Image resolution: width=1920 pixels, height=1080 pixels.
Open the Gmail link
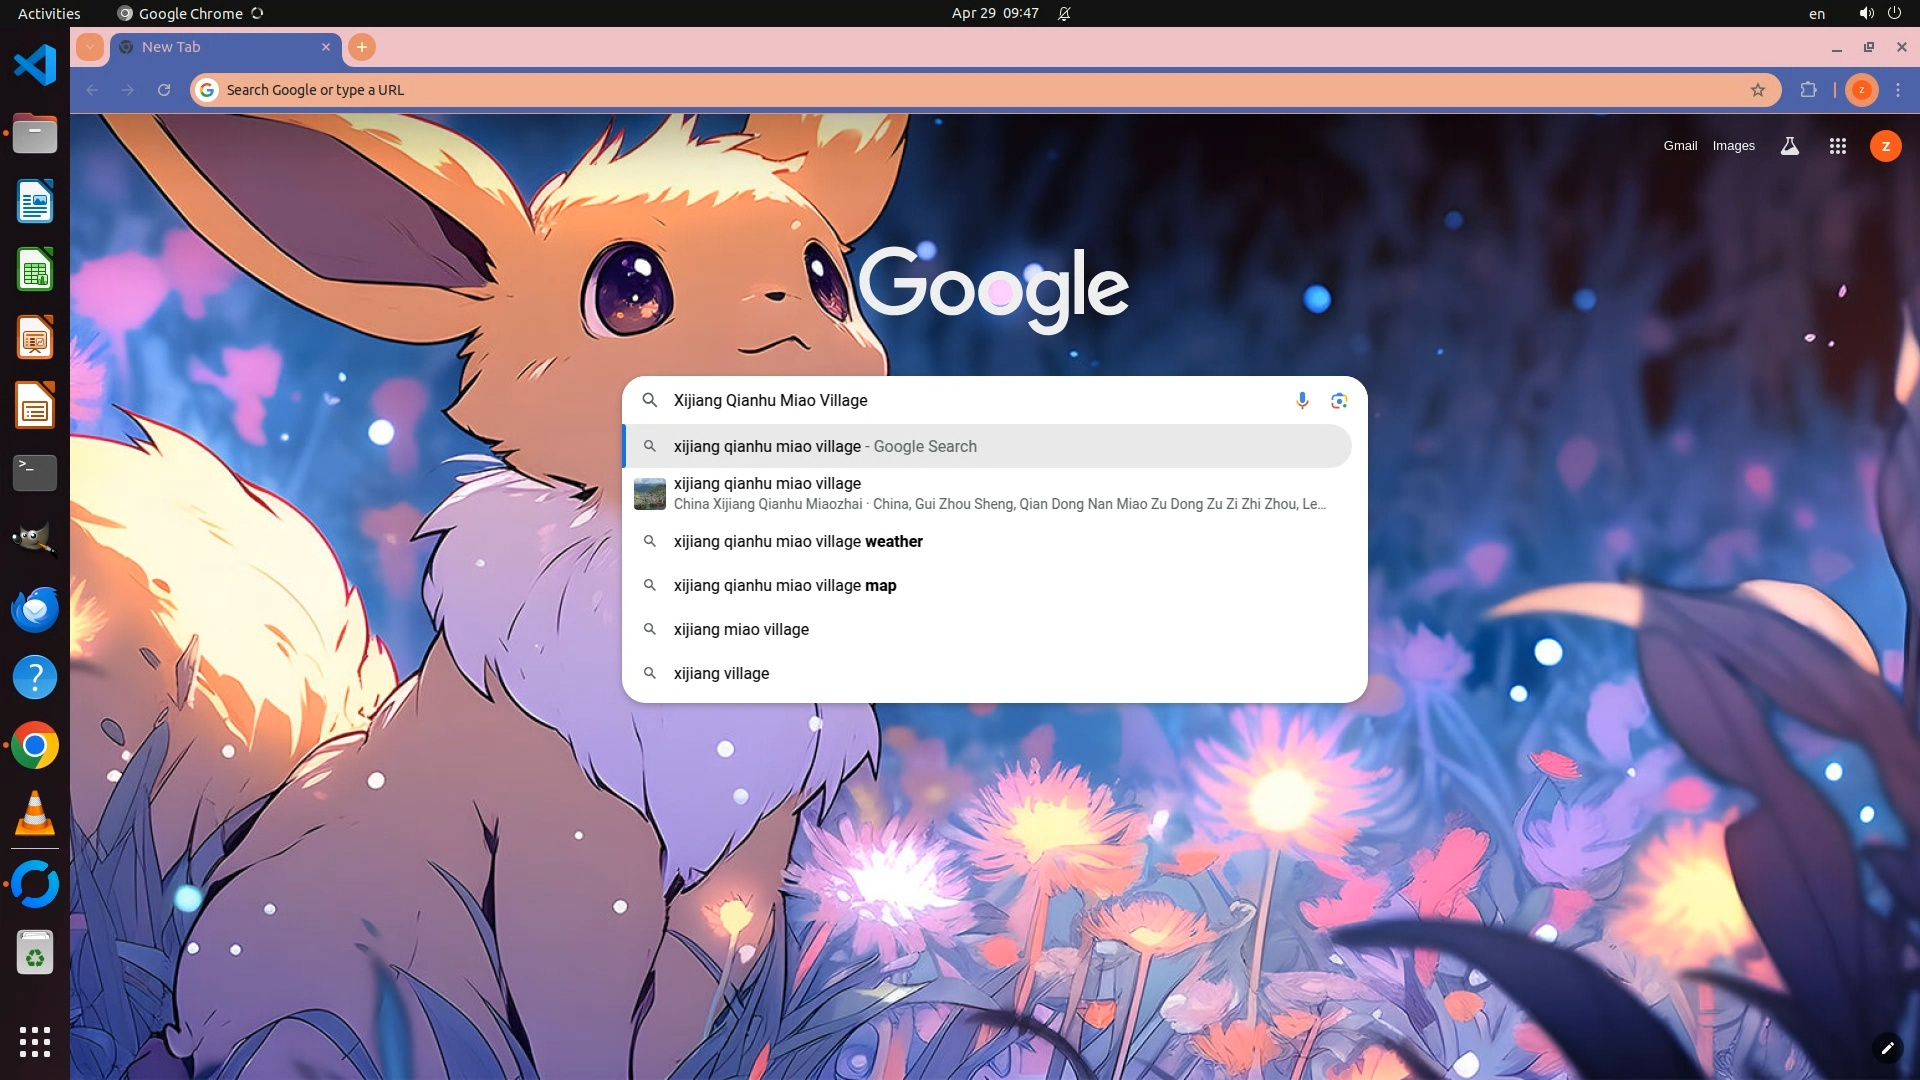click(1680, 146)
